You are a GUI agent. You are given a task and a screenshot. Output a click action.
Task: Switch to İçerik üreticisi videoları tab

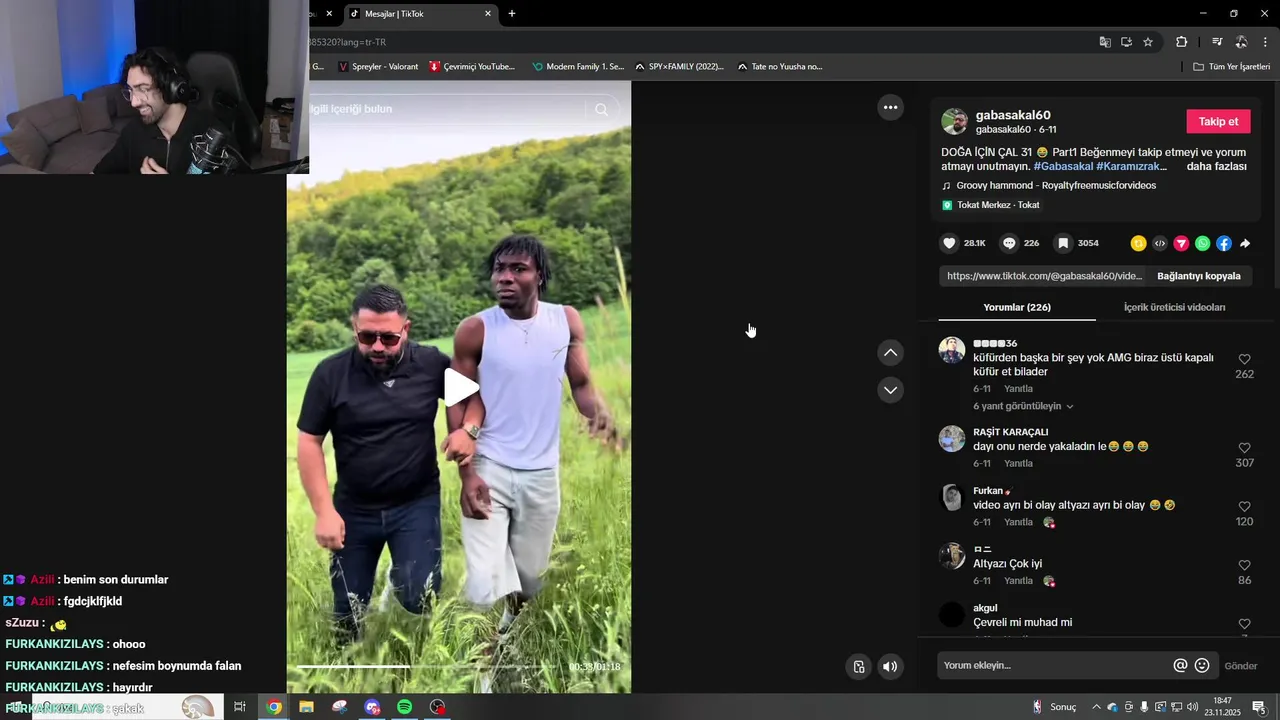click(x=1174, y=307)
